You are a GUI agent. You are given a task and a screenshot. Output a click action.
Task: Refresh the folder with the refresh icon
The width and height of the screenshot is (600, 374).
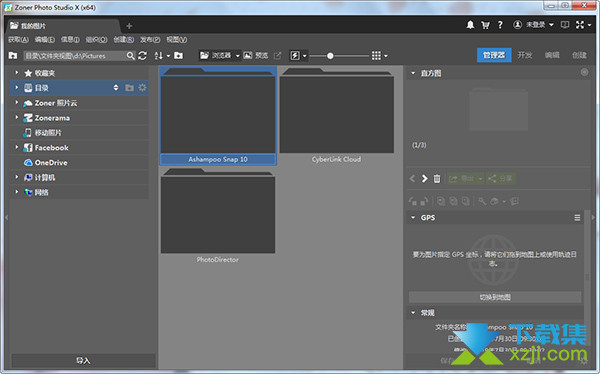(142, 56)
